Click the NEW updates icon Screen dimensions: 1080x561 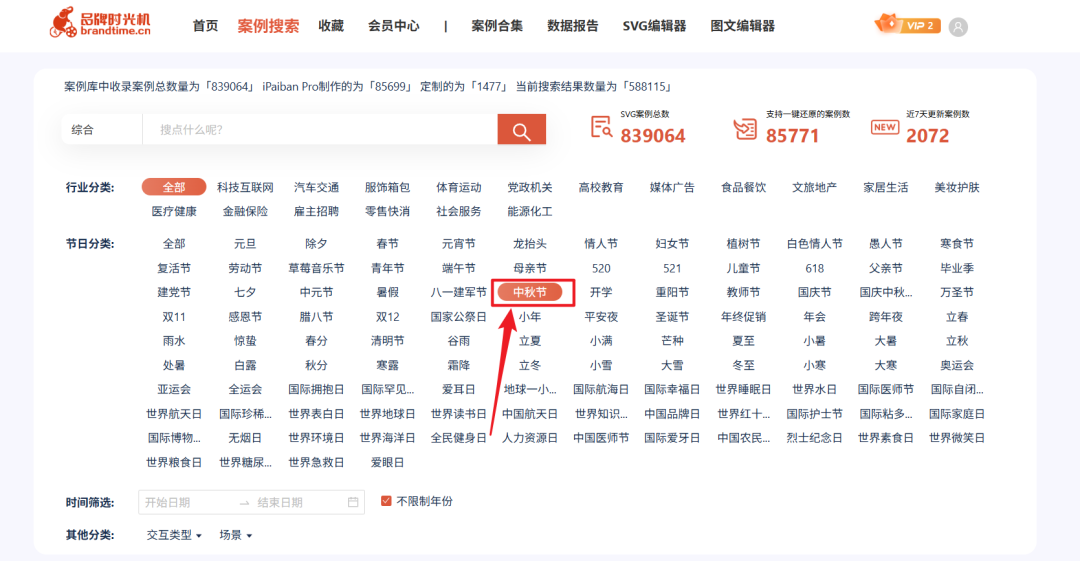click(x=884, y=128)
